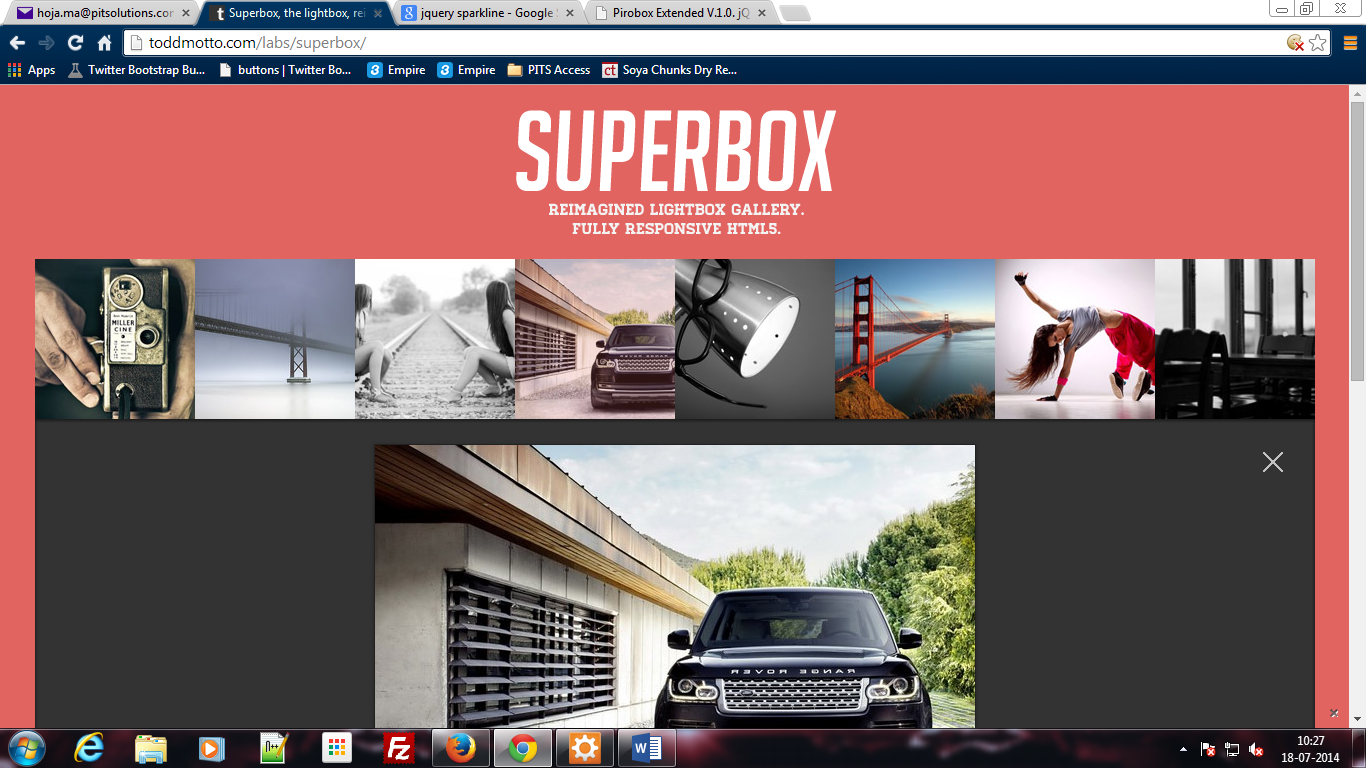
Task: Click the scrollbar down arrow
Action: pos(1357,720)
